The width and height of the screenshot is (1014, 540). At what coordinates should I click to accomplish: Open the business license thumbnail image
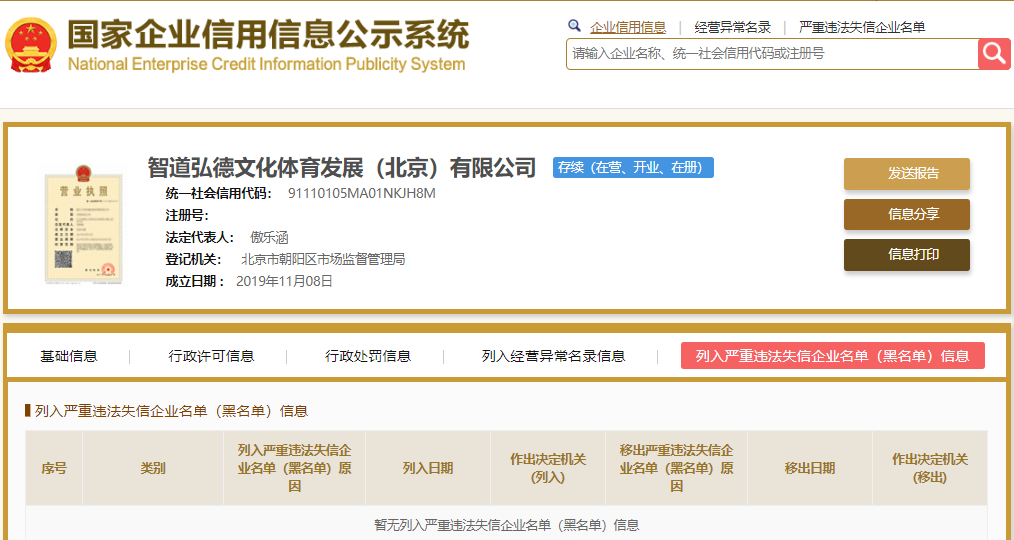[x=83, y=224]
